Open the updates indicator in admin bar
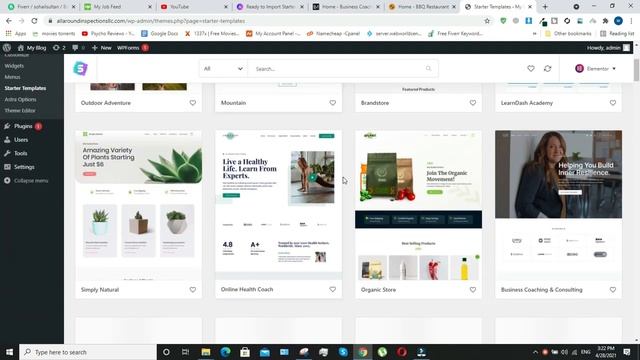Image resolution: width=640 pixels, height=360 pixels. (59, 48)
